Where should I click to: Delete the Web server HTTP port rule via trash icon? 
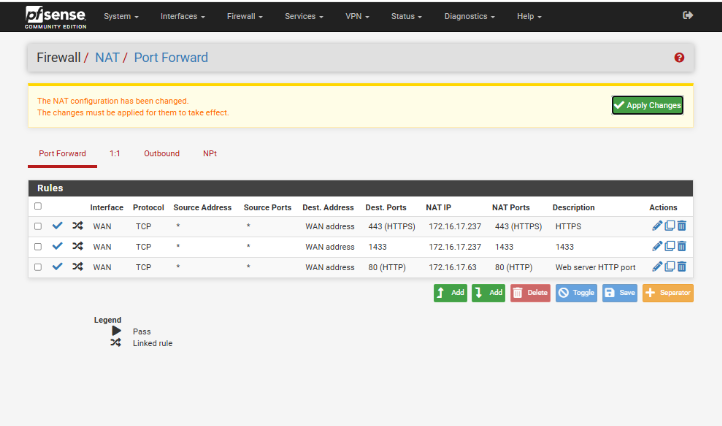682,267
